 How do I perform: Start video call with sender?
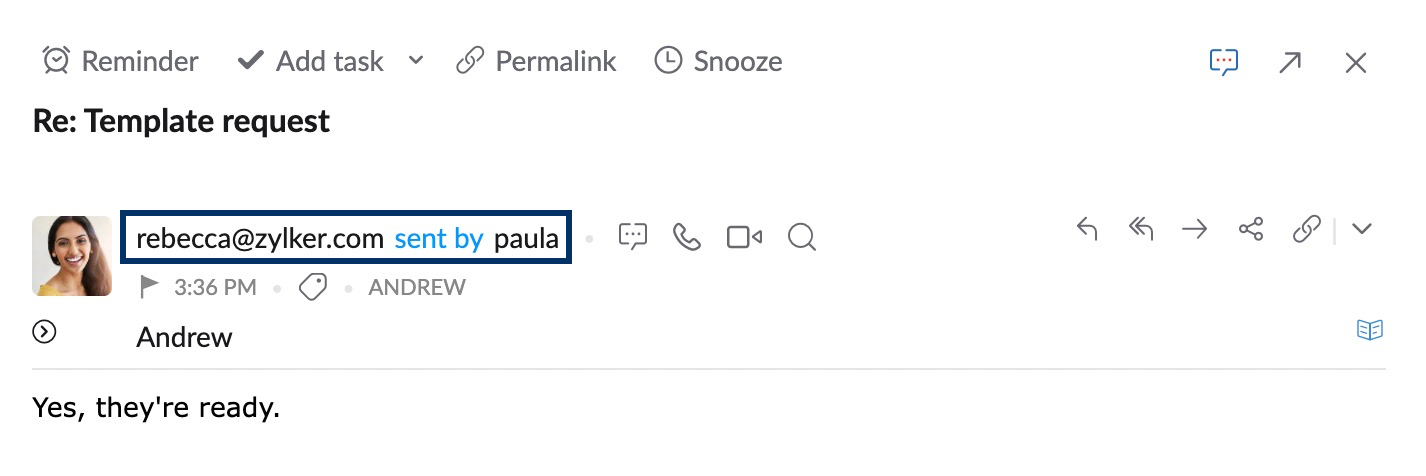coord(744,237)
